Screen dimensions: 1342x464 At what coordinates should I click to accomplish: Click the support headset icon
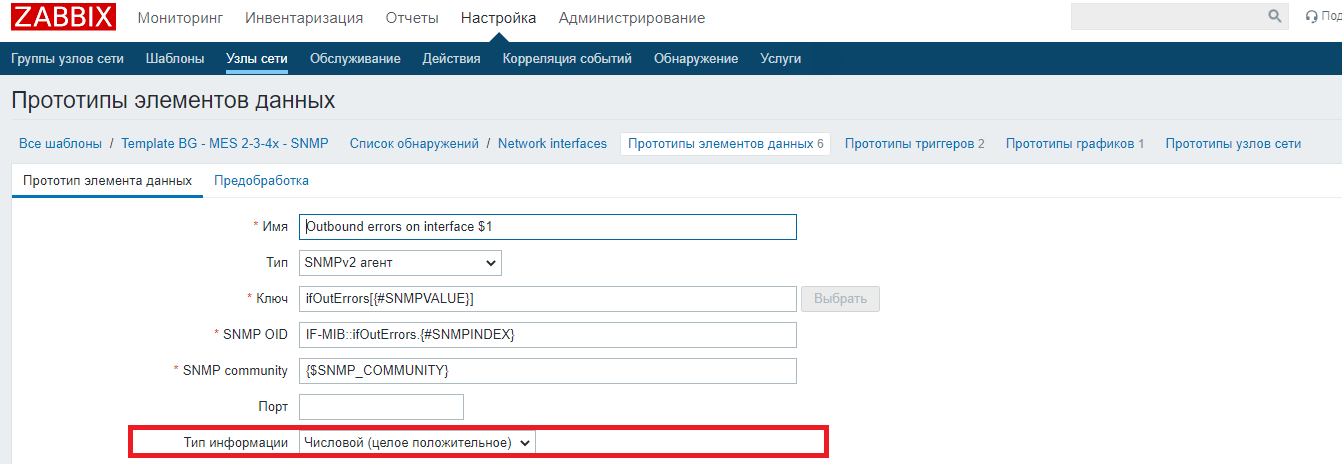point(1312,17)
